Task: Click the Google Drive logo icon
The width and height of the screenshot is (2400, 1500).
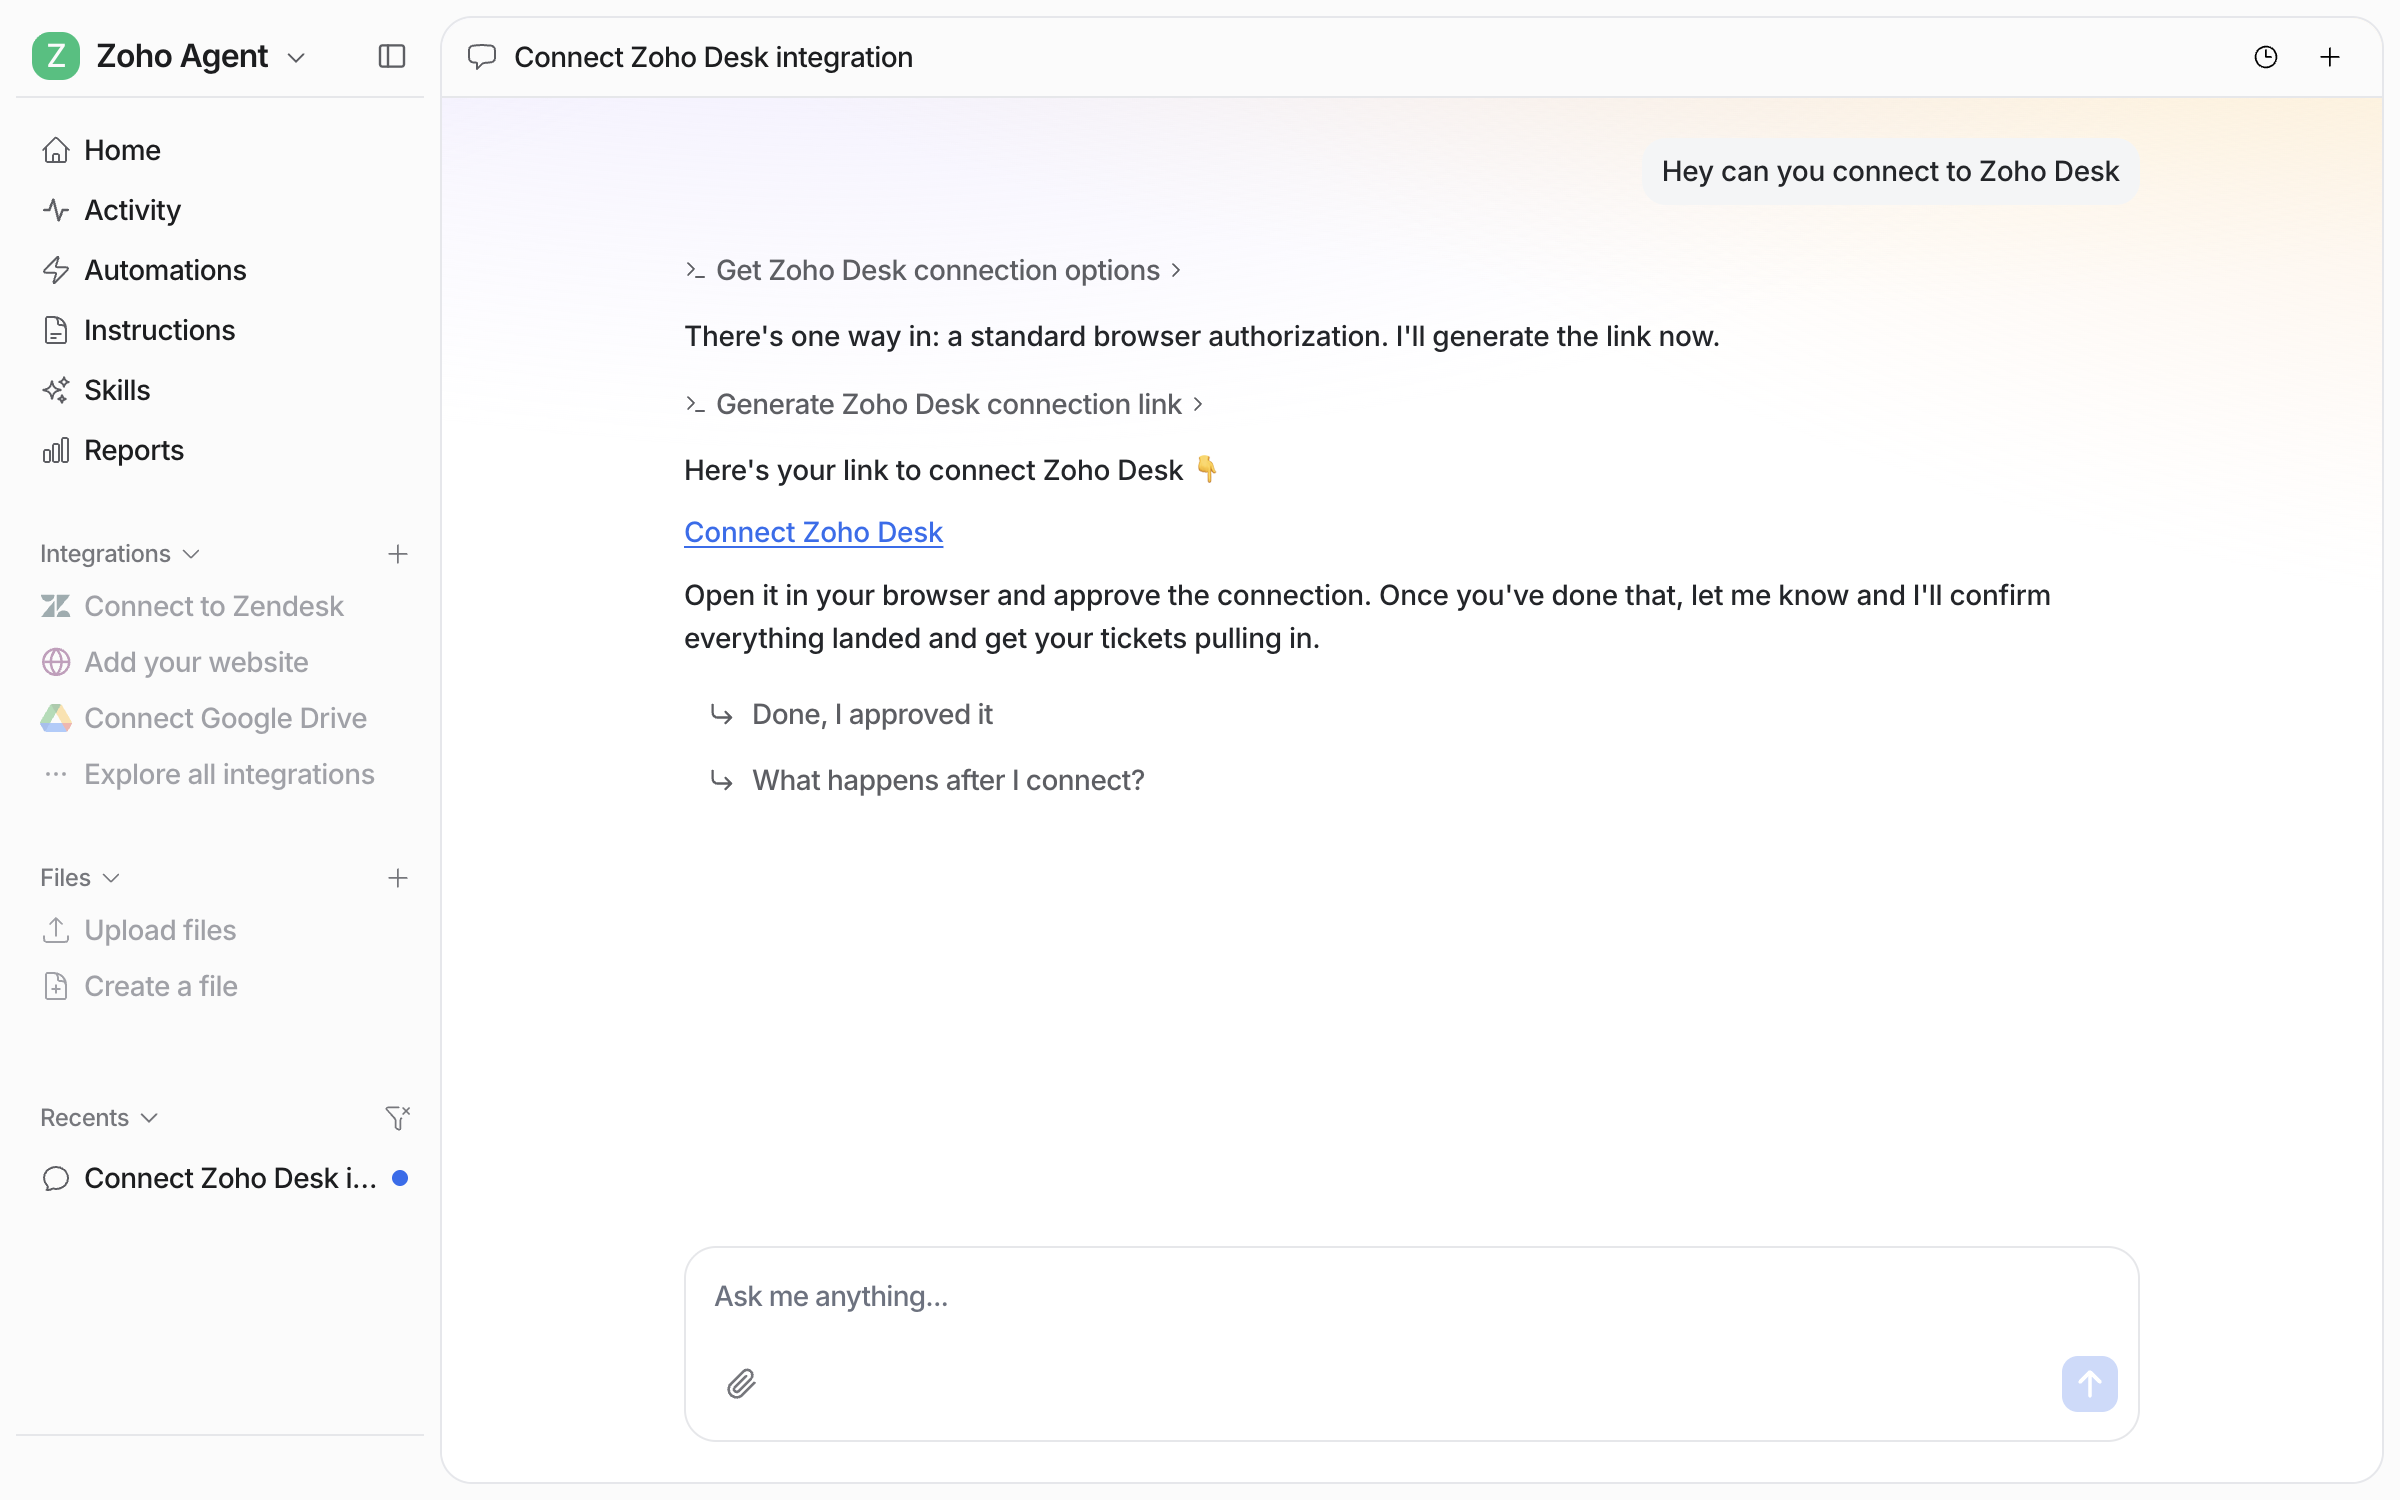Action: pos(56,718)
